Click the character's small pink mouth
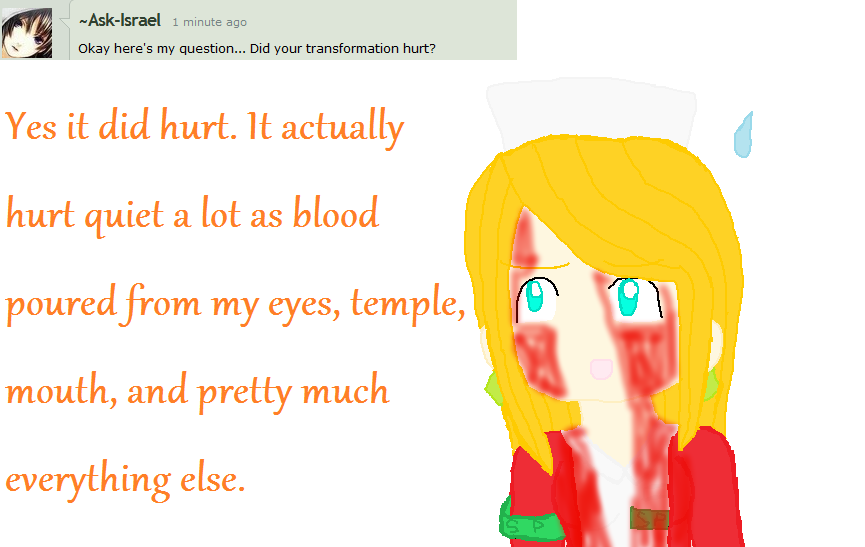 click(x=601, y=368)
